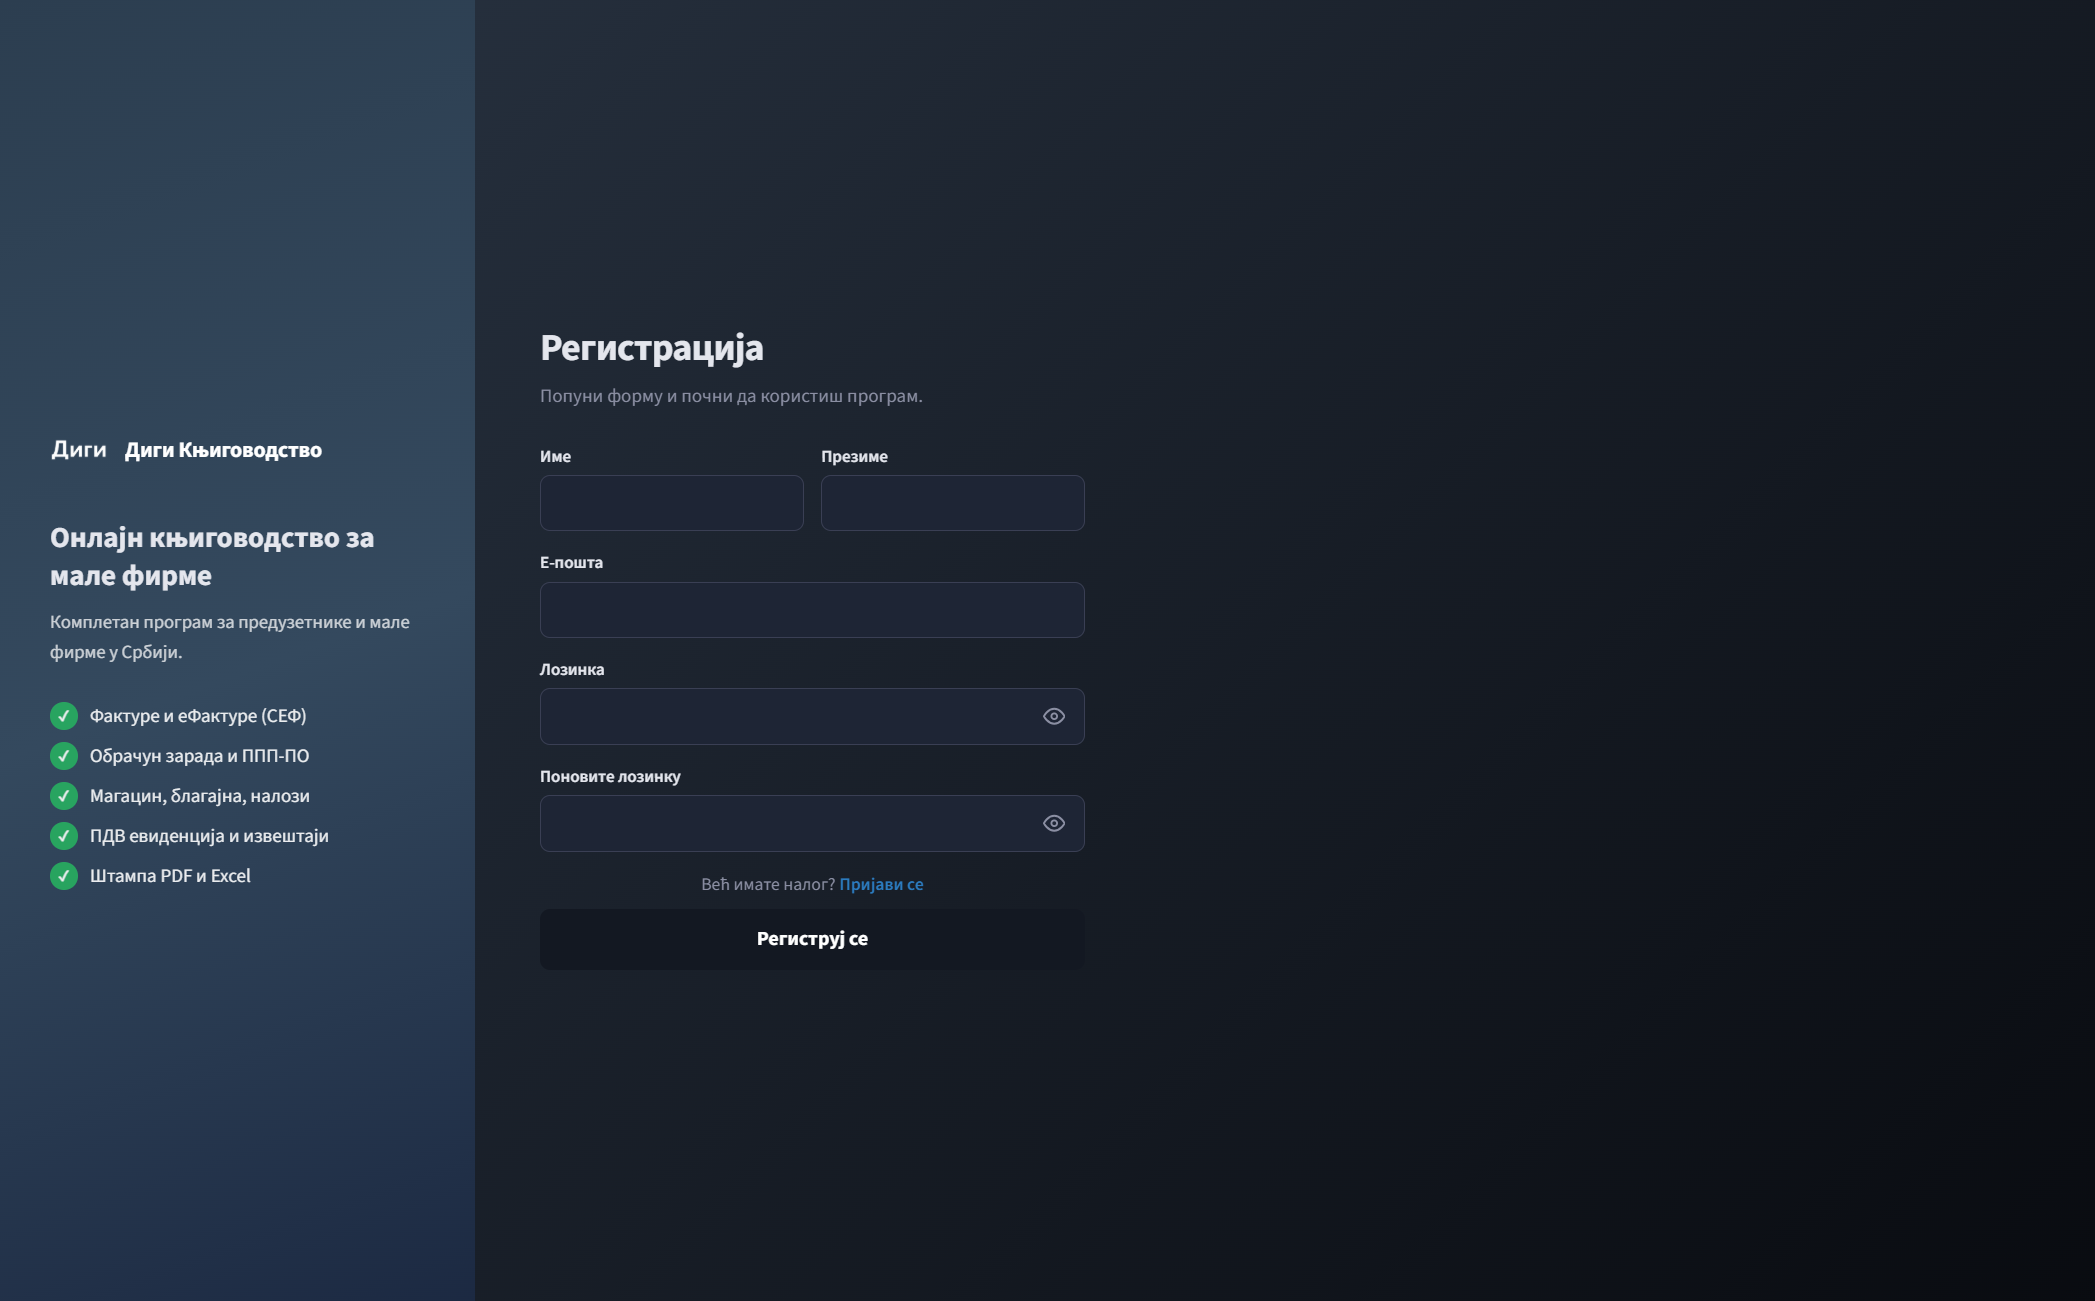Viewport: 2095px width, 1301px height.
Task: Click the checkmark icon beside Фактуре и еФактуре
Action: (x=64, y=716)
